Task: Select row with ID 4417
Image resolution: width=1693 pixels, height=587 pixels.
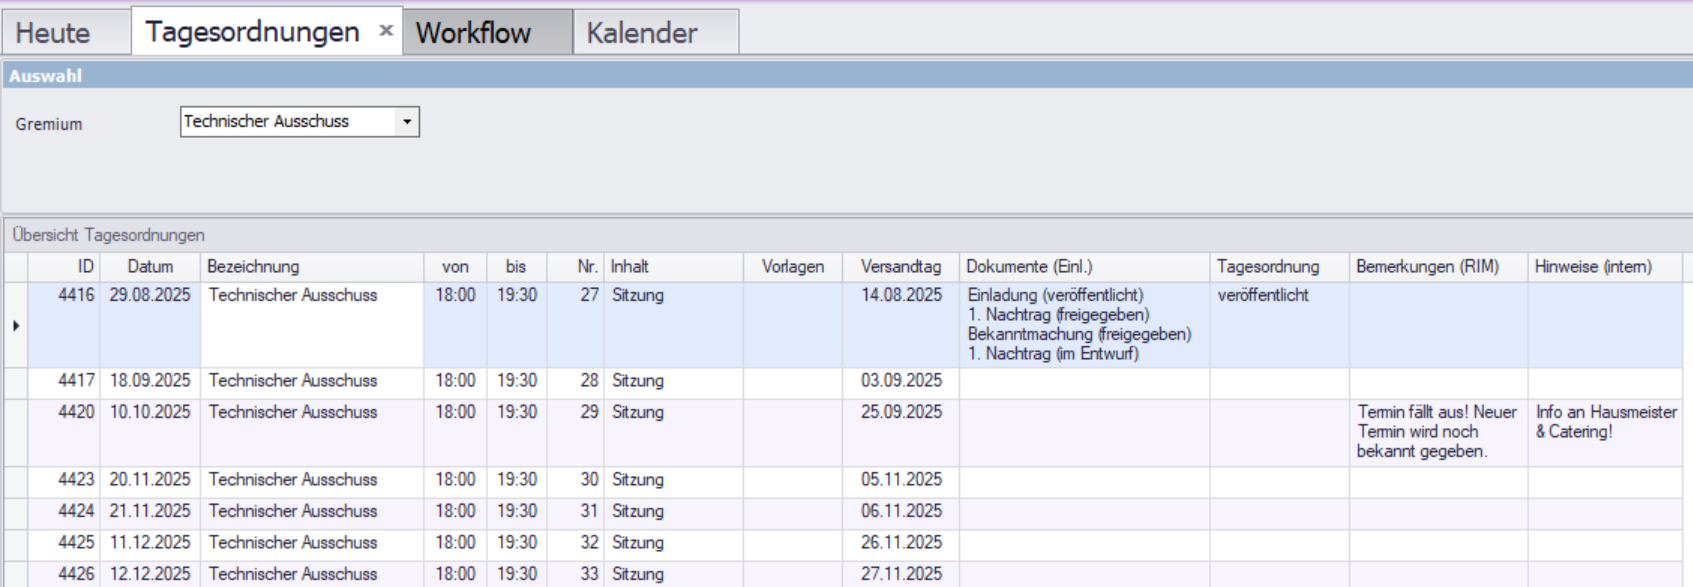Action: pos(76,381)
